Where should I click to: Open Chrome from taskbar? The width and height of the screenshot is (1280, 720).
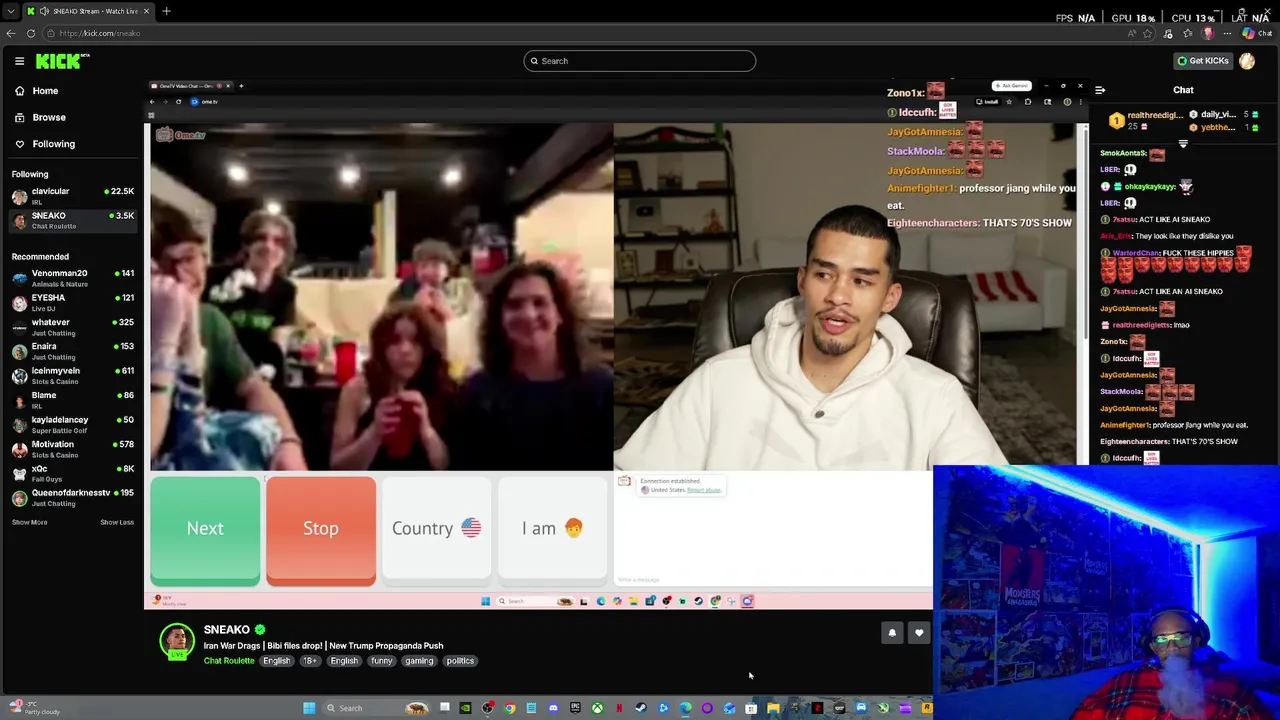[x=509, y=708]
